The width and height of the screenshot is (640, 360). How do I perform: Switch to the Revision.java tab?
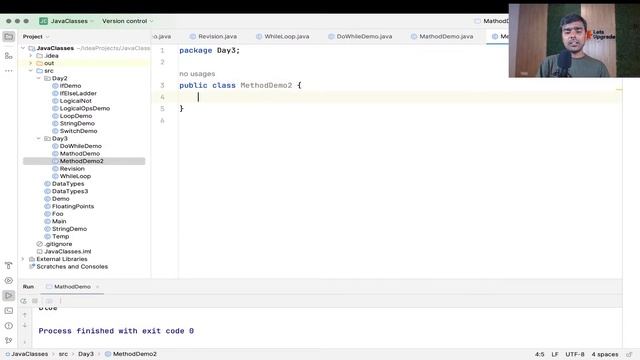click(213, 36)
